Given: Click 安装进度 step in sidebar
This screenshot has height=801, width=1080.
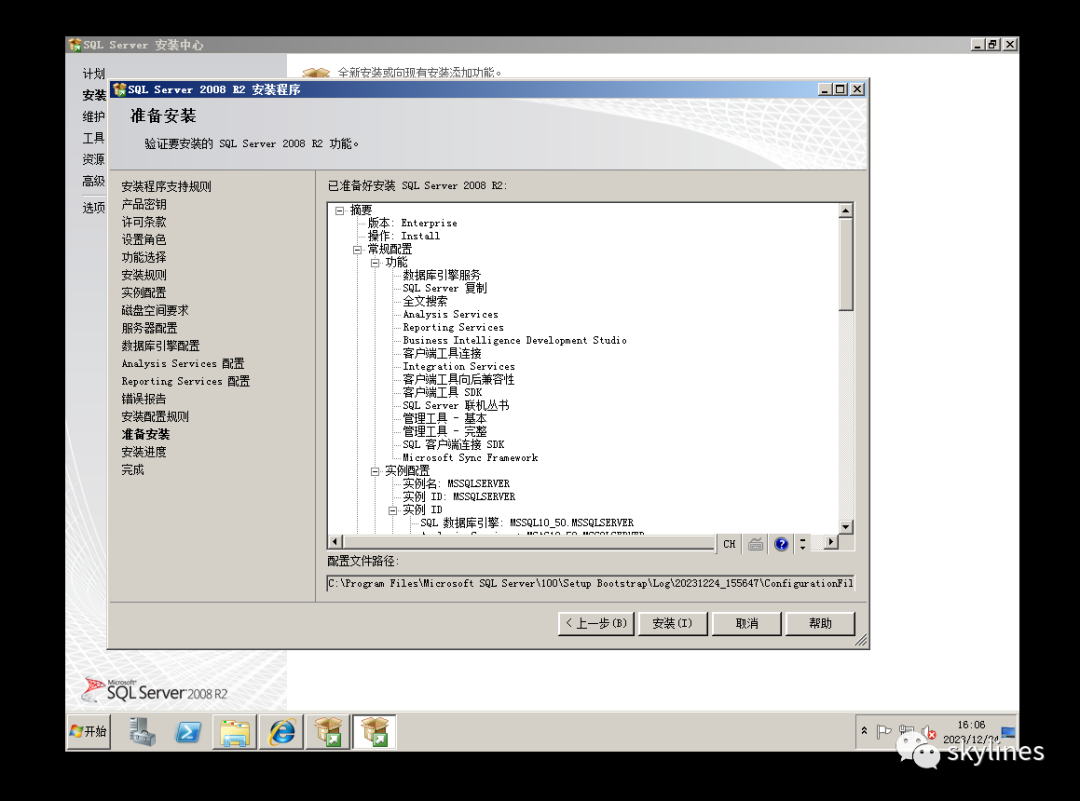Looking at the screenshot, I should click(x=144, y=452).
